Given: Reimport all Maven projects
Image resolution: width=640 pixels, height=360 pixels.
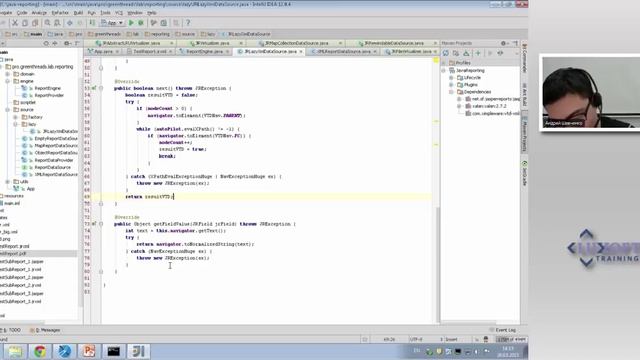Looking at the screenshot, I should (x=446, y=53).
